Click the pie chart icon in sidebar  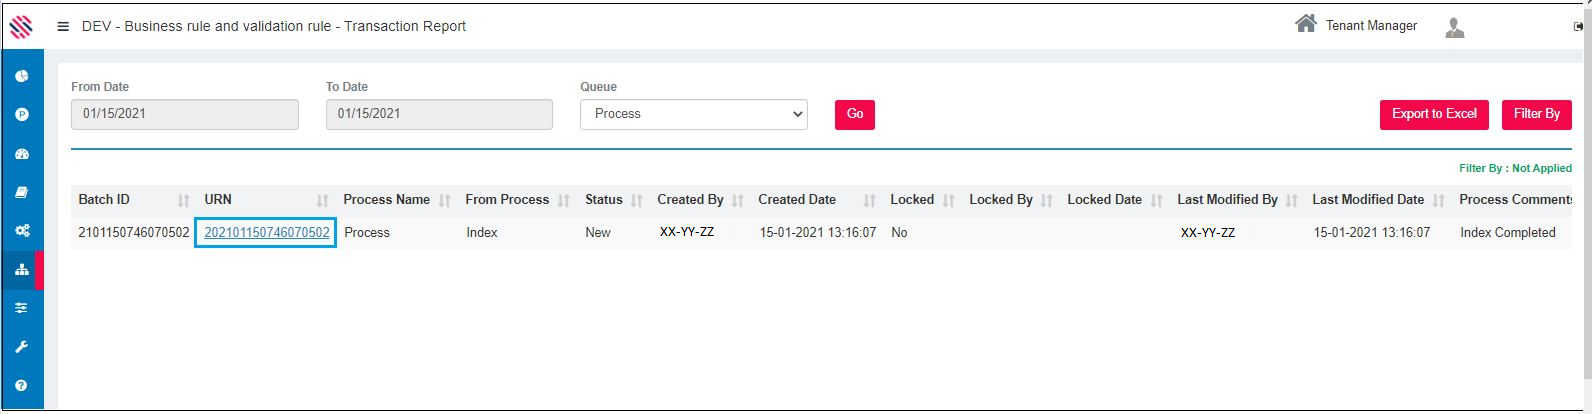[21, 76]
